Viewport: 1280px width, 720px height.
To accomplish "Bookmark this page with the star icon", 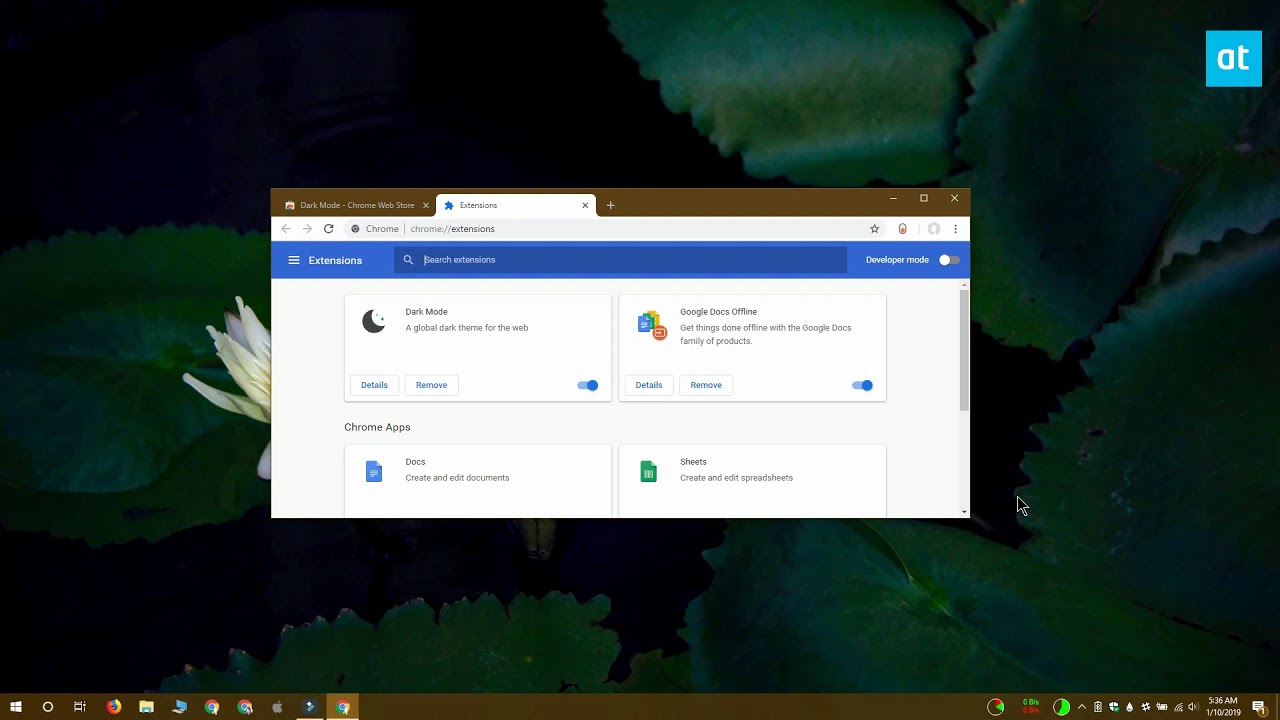I will click(874, 229).
